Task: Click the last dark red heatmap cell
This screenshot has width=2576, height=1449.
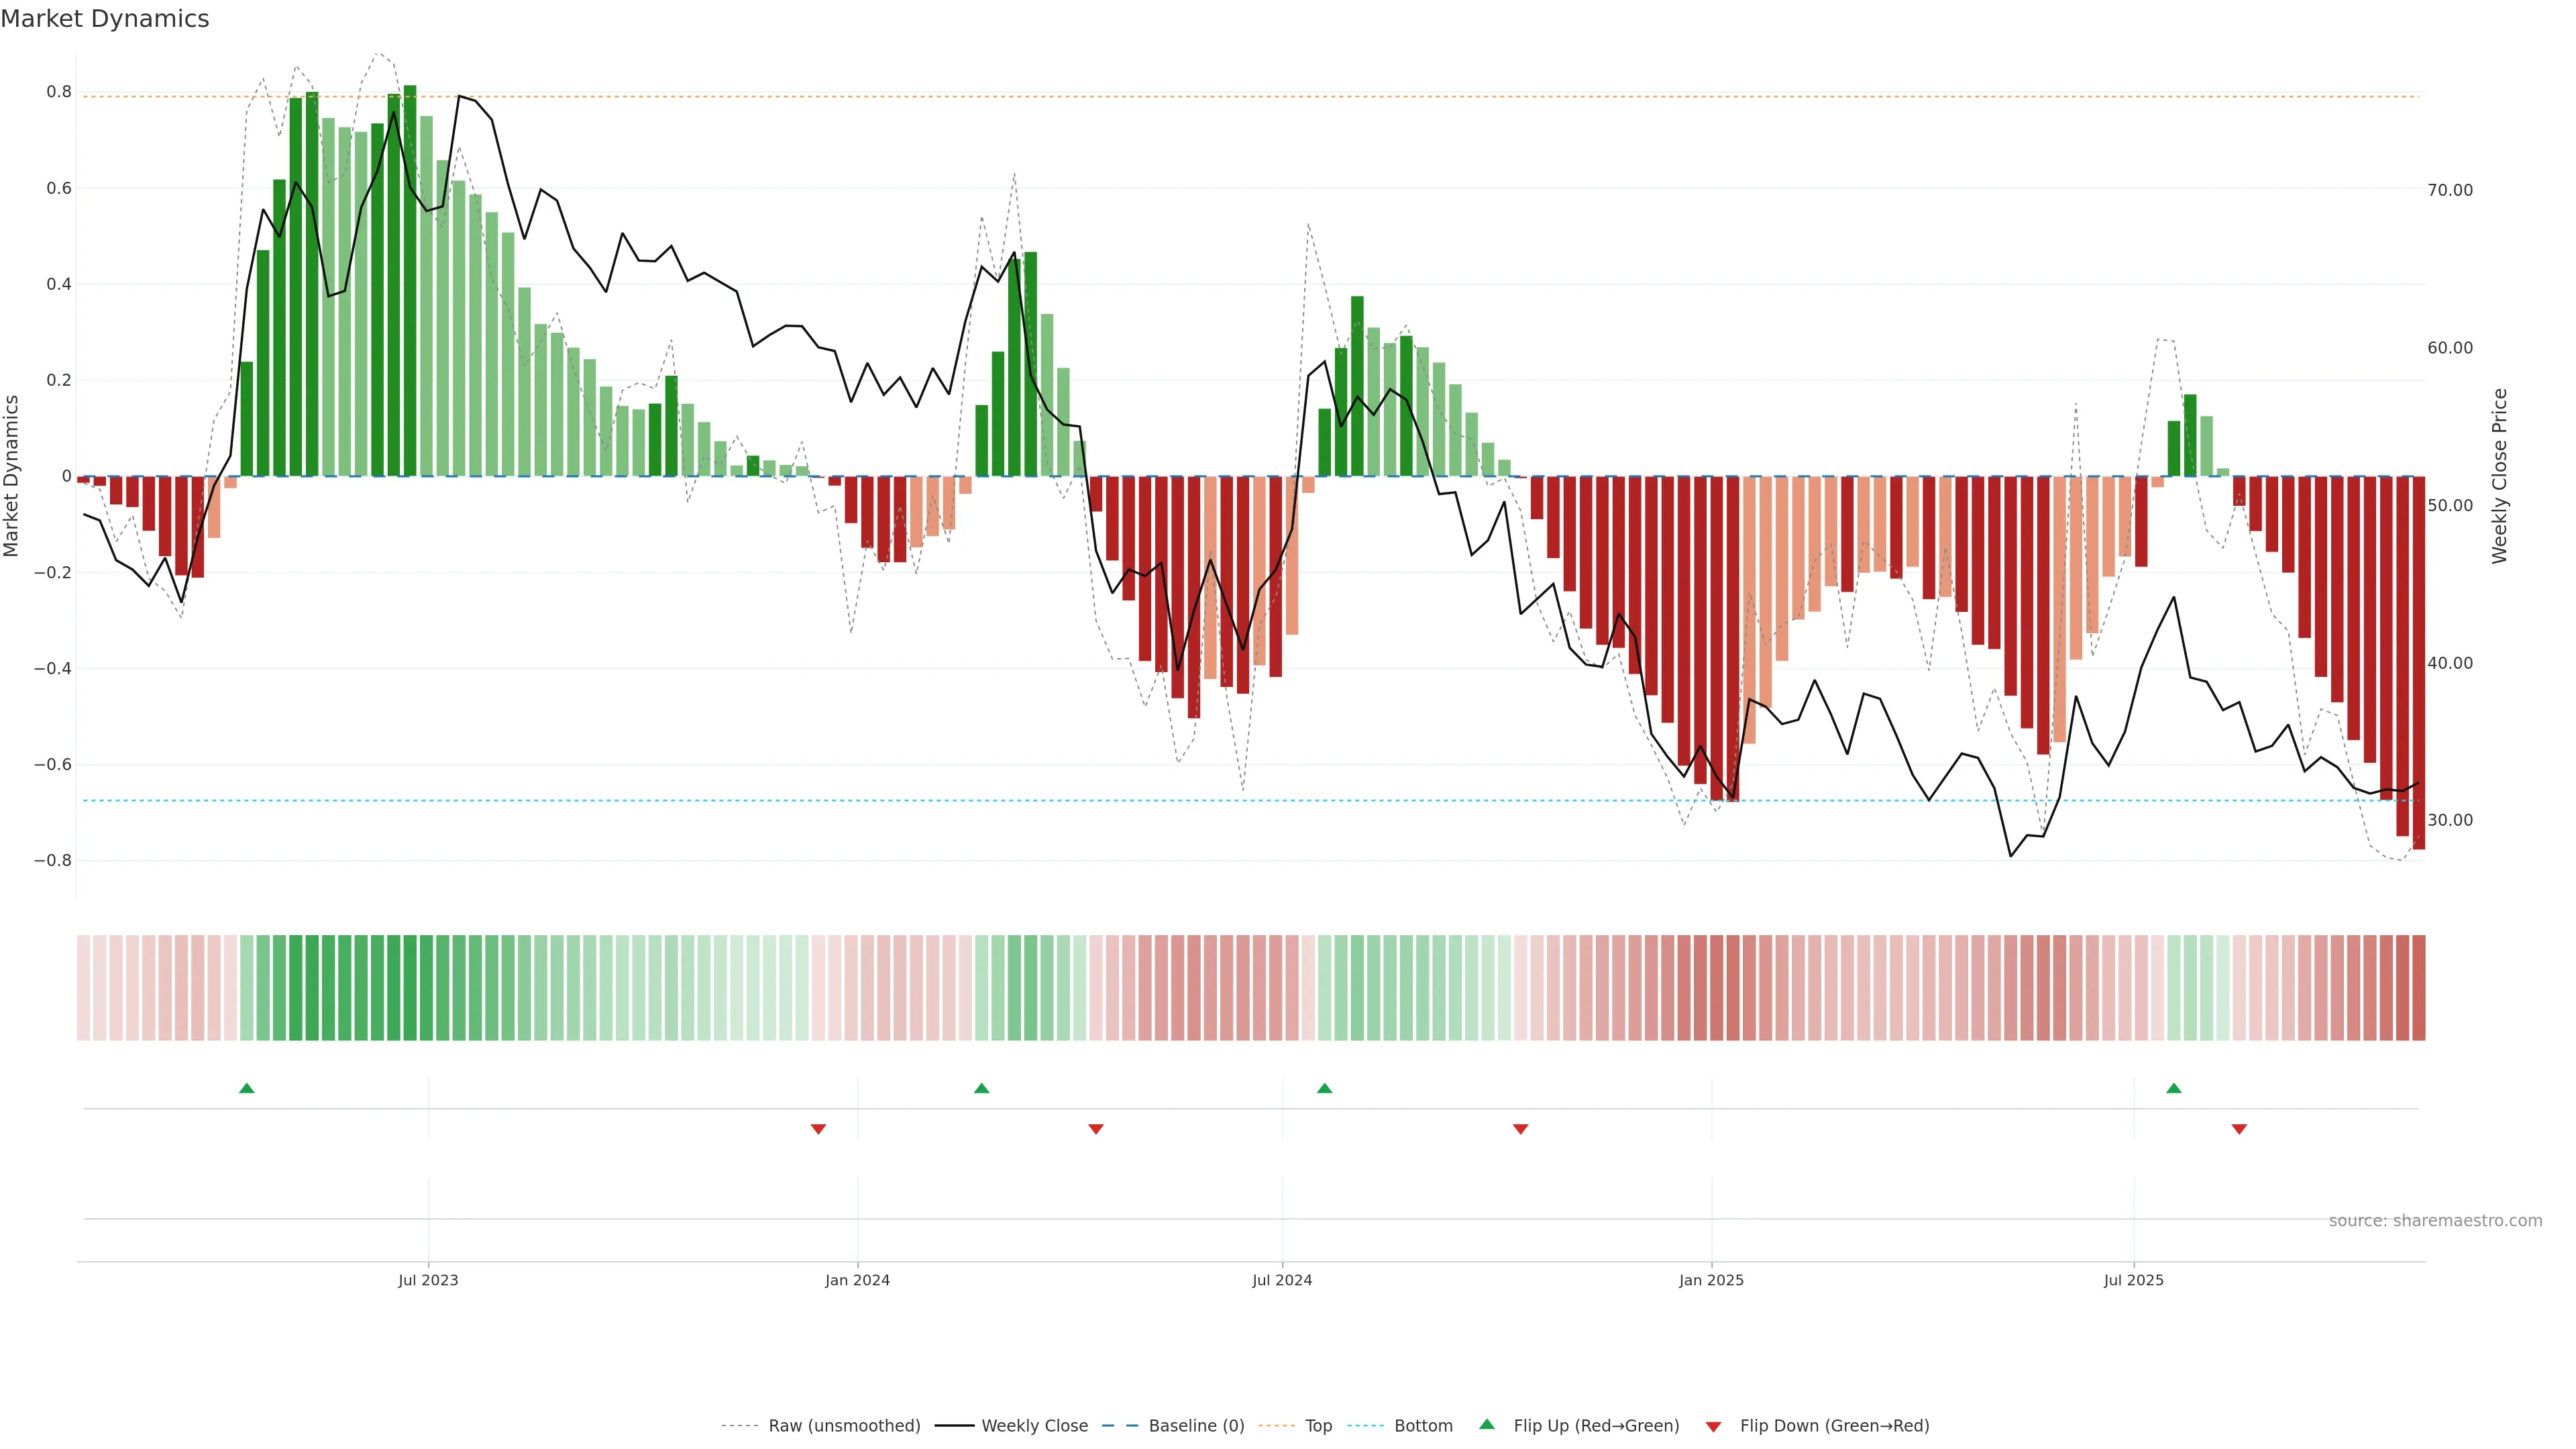Action: [2418, 988]
